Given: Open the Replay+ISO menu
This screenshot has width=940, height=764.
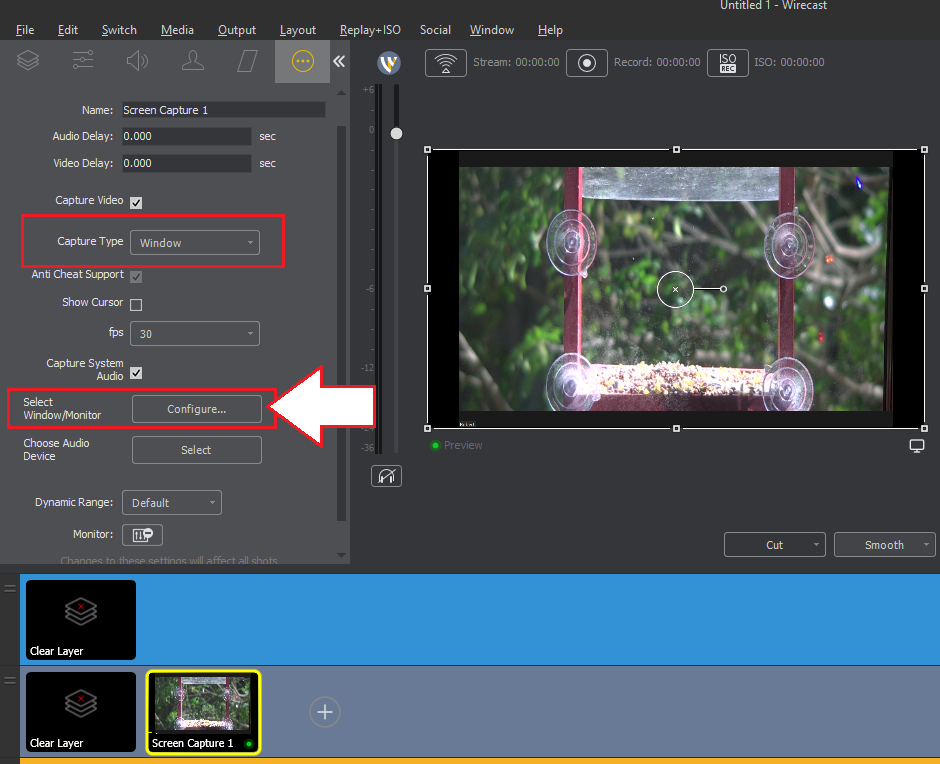Looking at the screenshot, I should point(370,30).
